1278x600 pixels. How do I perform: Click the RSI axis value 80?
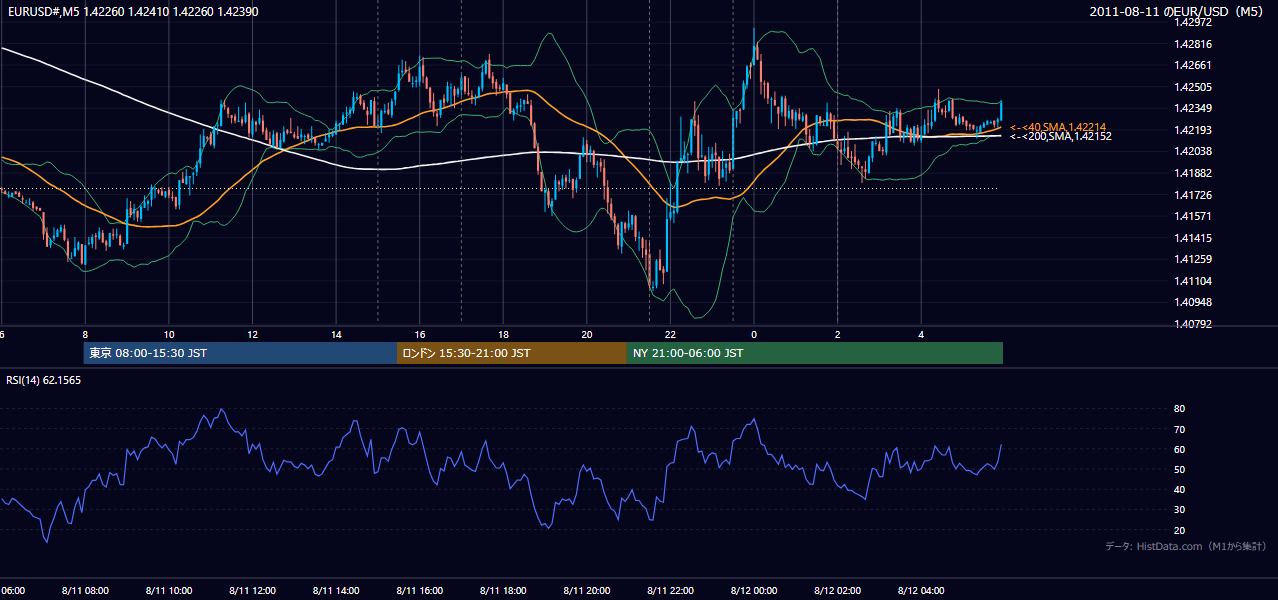click(1179, 409)
